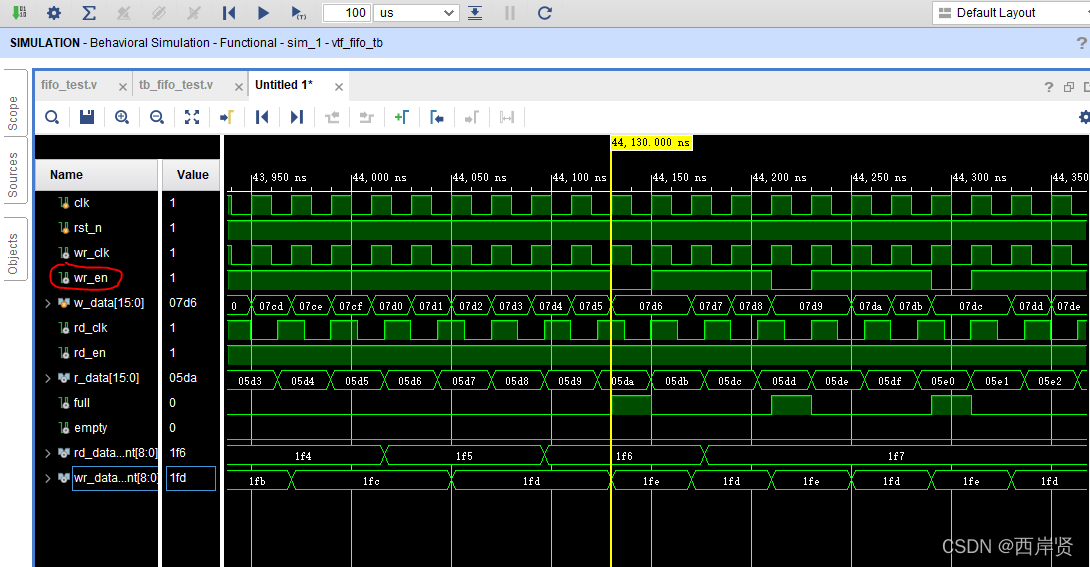Image resolution: width=1090 pixels, height=567 pixels.
Task: Click the waveform search magnifier icon
Action: tap(51, 117)
